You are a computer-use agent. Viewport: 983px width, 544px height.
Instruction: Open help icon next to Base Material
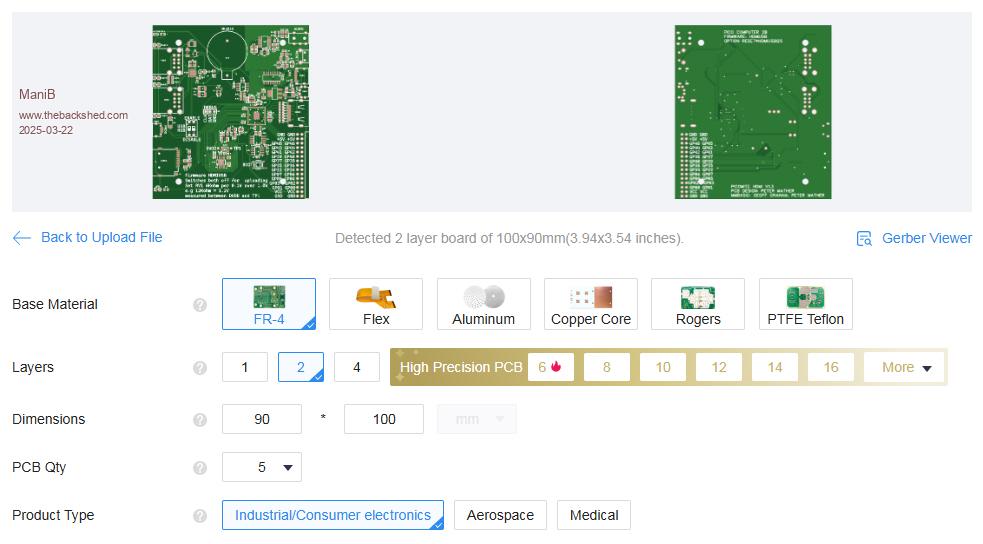click(200, 305)
